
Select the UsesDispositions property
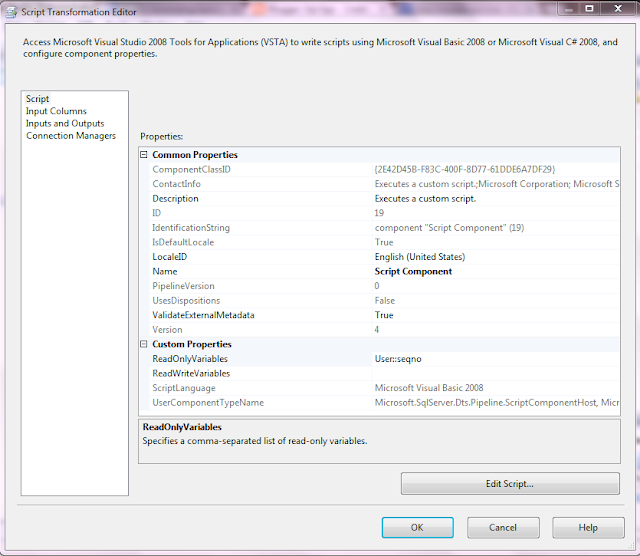point(186,301)
